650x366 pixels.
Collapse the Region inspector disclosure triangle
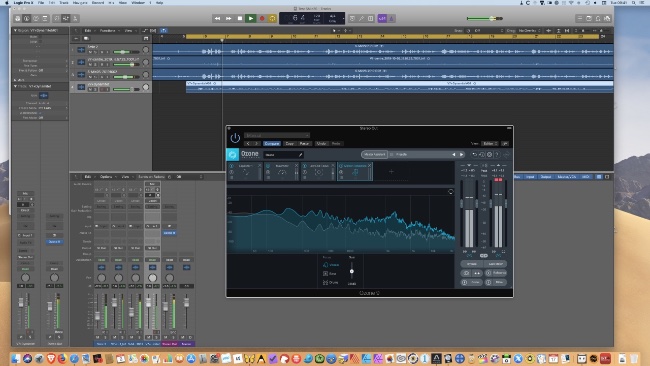point(15,31)
